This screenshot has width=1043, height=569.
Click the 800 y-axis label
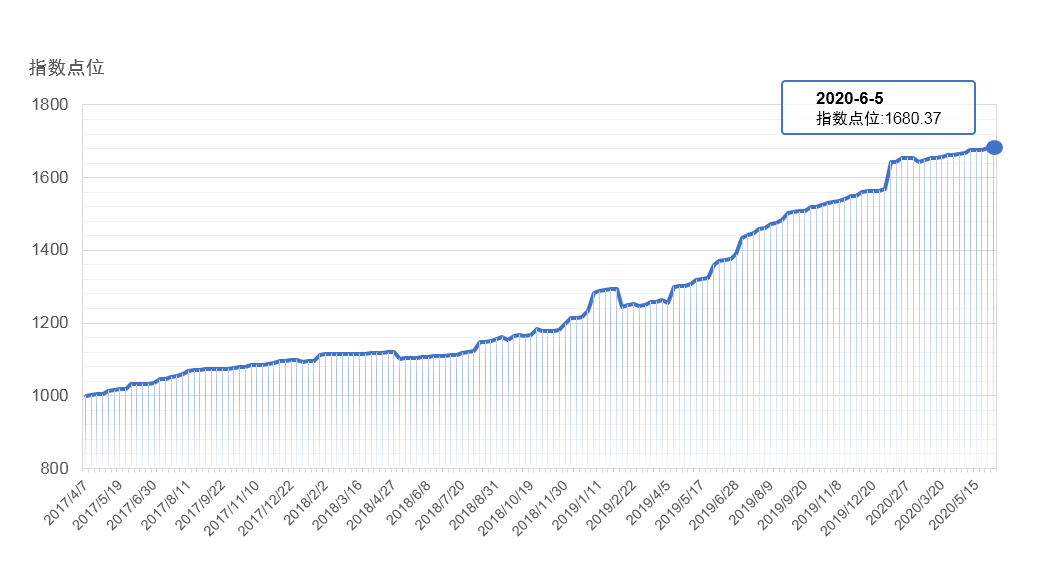click(54, 469)
